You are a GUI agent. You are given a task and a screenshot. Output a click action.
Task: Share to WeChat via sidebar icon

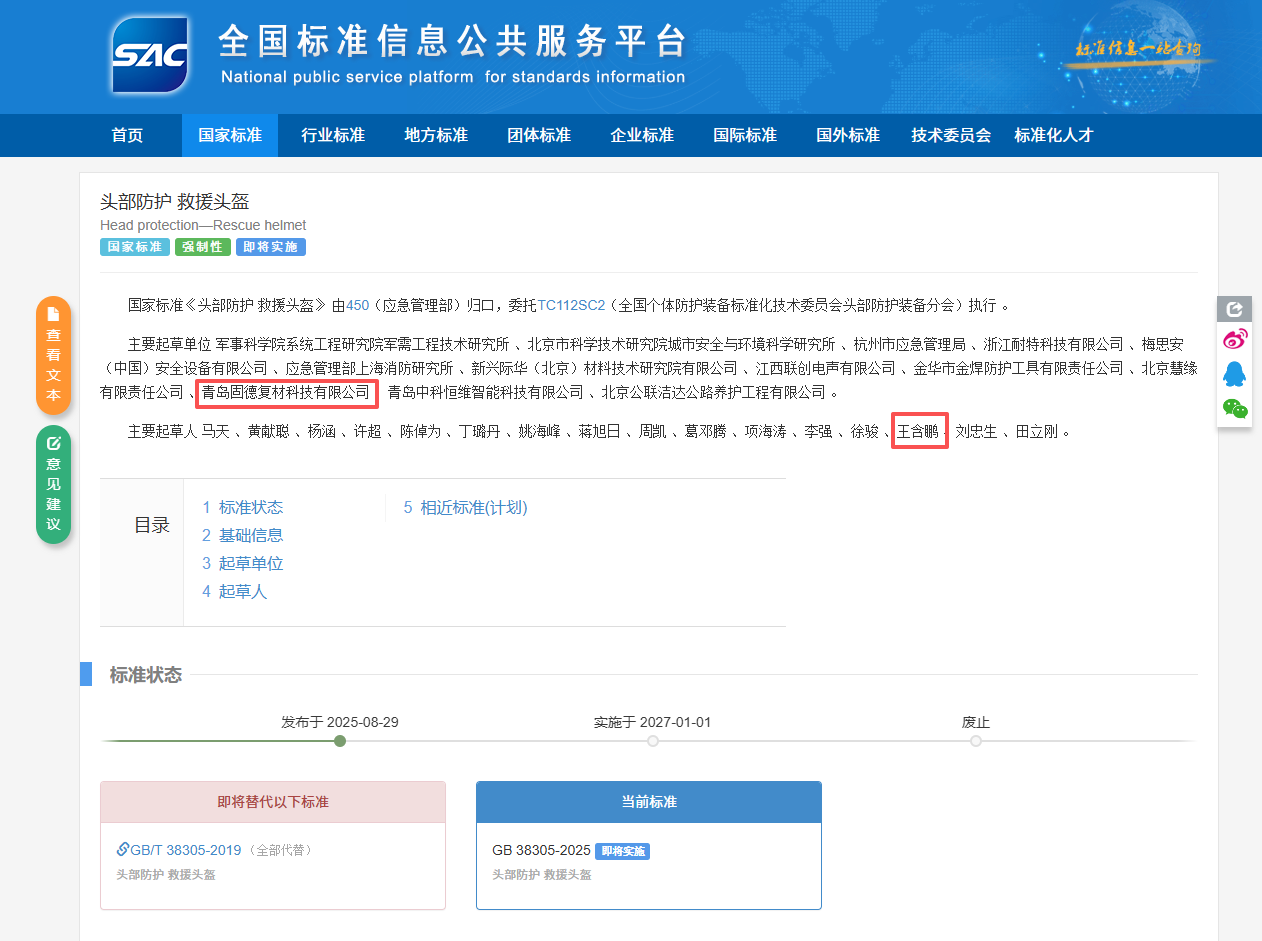point(1235,408)
